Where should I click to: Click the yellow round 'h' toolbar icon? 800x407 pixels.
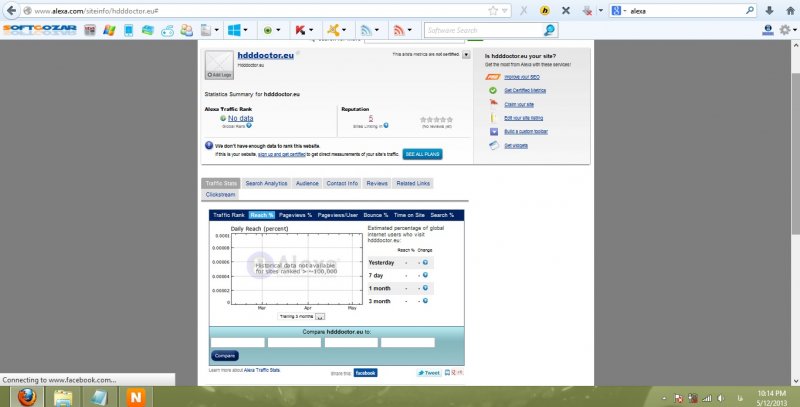pyautogui.click(x=545, y=10)
